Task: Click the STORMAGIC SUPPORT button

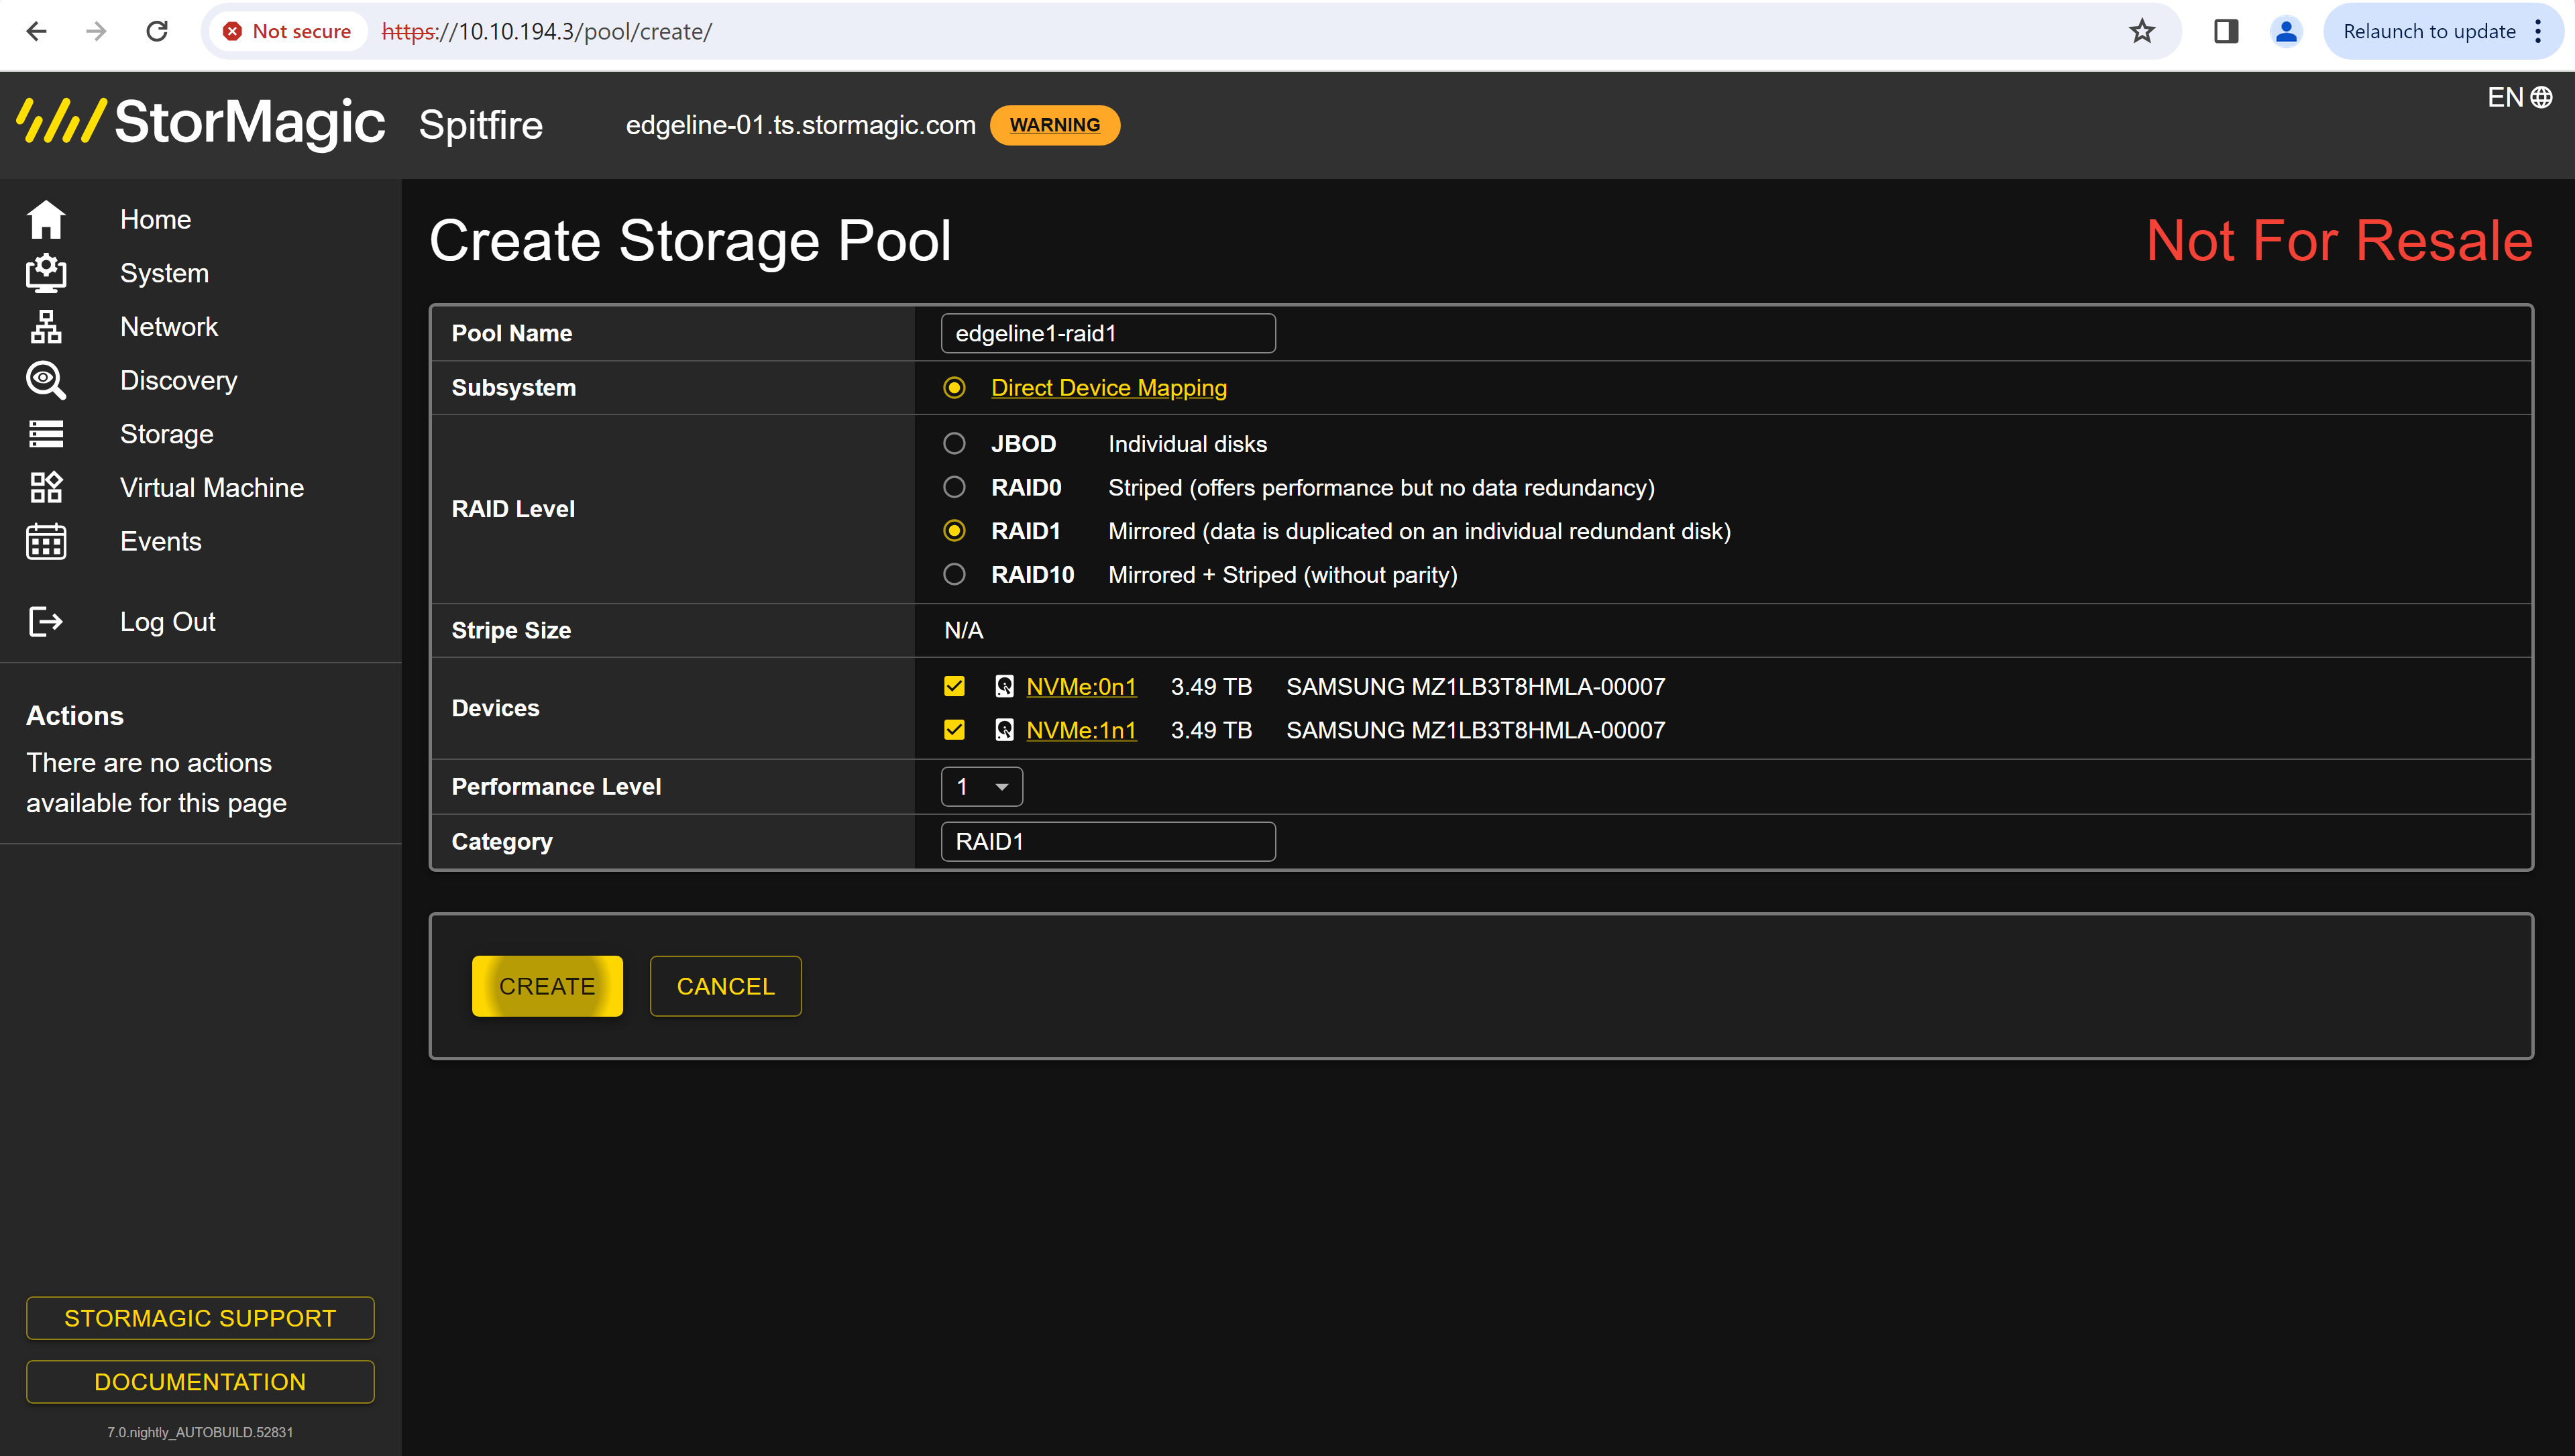Action: (x=200, y=1318)
